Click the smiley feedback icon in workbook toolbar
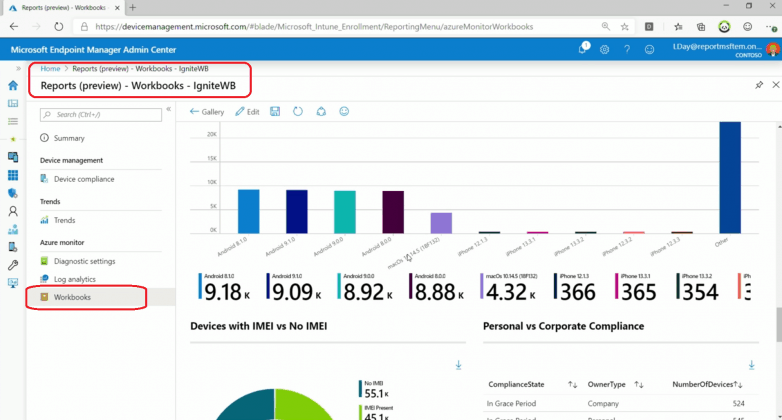Screen dimensions: 782x420 coord(345,112)
